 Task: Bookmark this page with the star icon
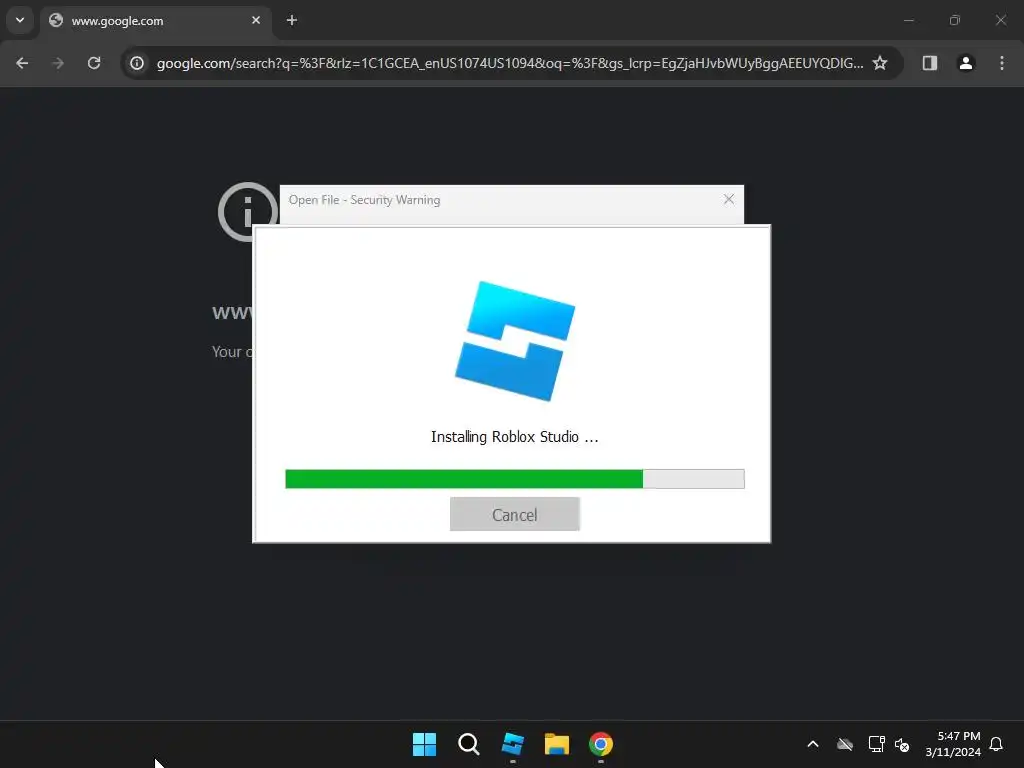[880, 63]
